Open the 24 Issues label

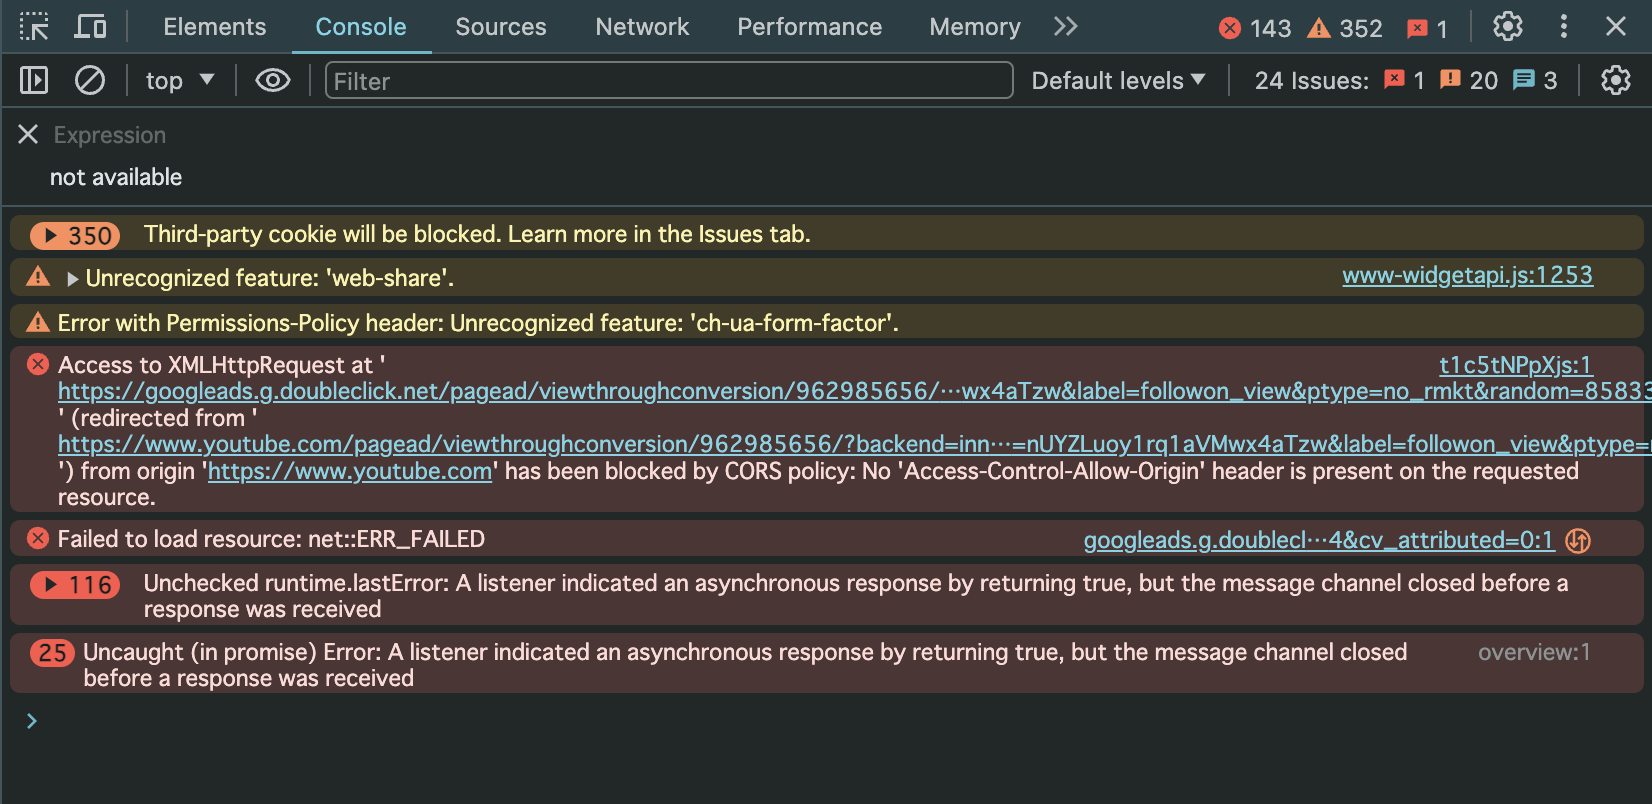(x=1312, y=81)
